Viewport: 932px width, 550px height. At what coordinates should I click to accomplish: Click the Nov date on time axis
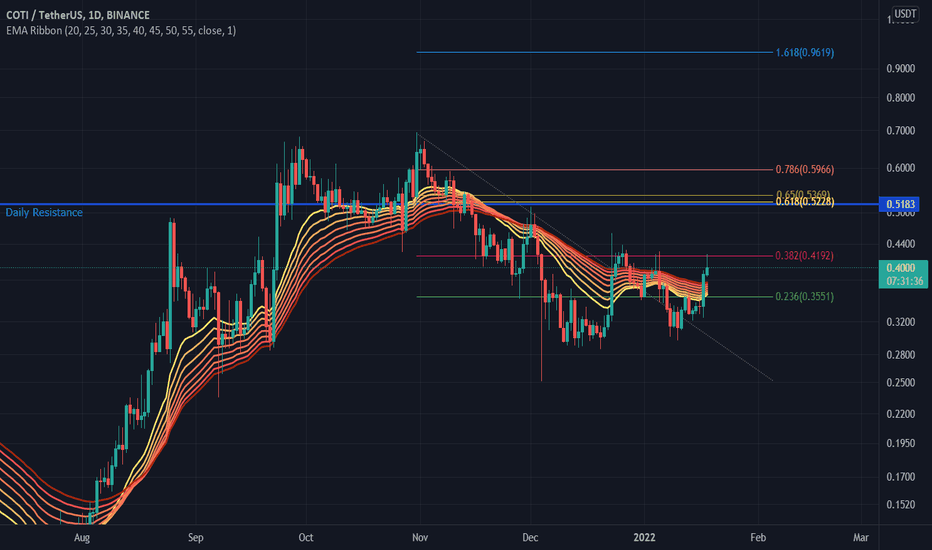420,538
